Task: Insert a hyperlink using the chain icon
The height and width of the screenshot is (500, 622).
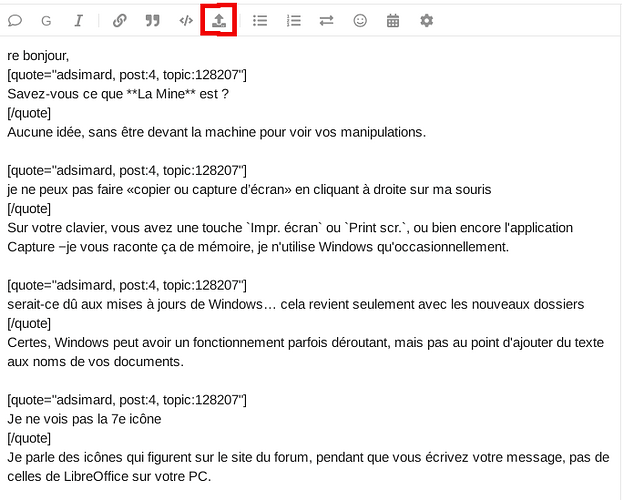Action: click(120, 20)
